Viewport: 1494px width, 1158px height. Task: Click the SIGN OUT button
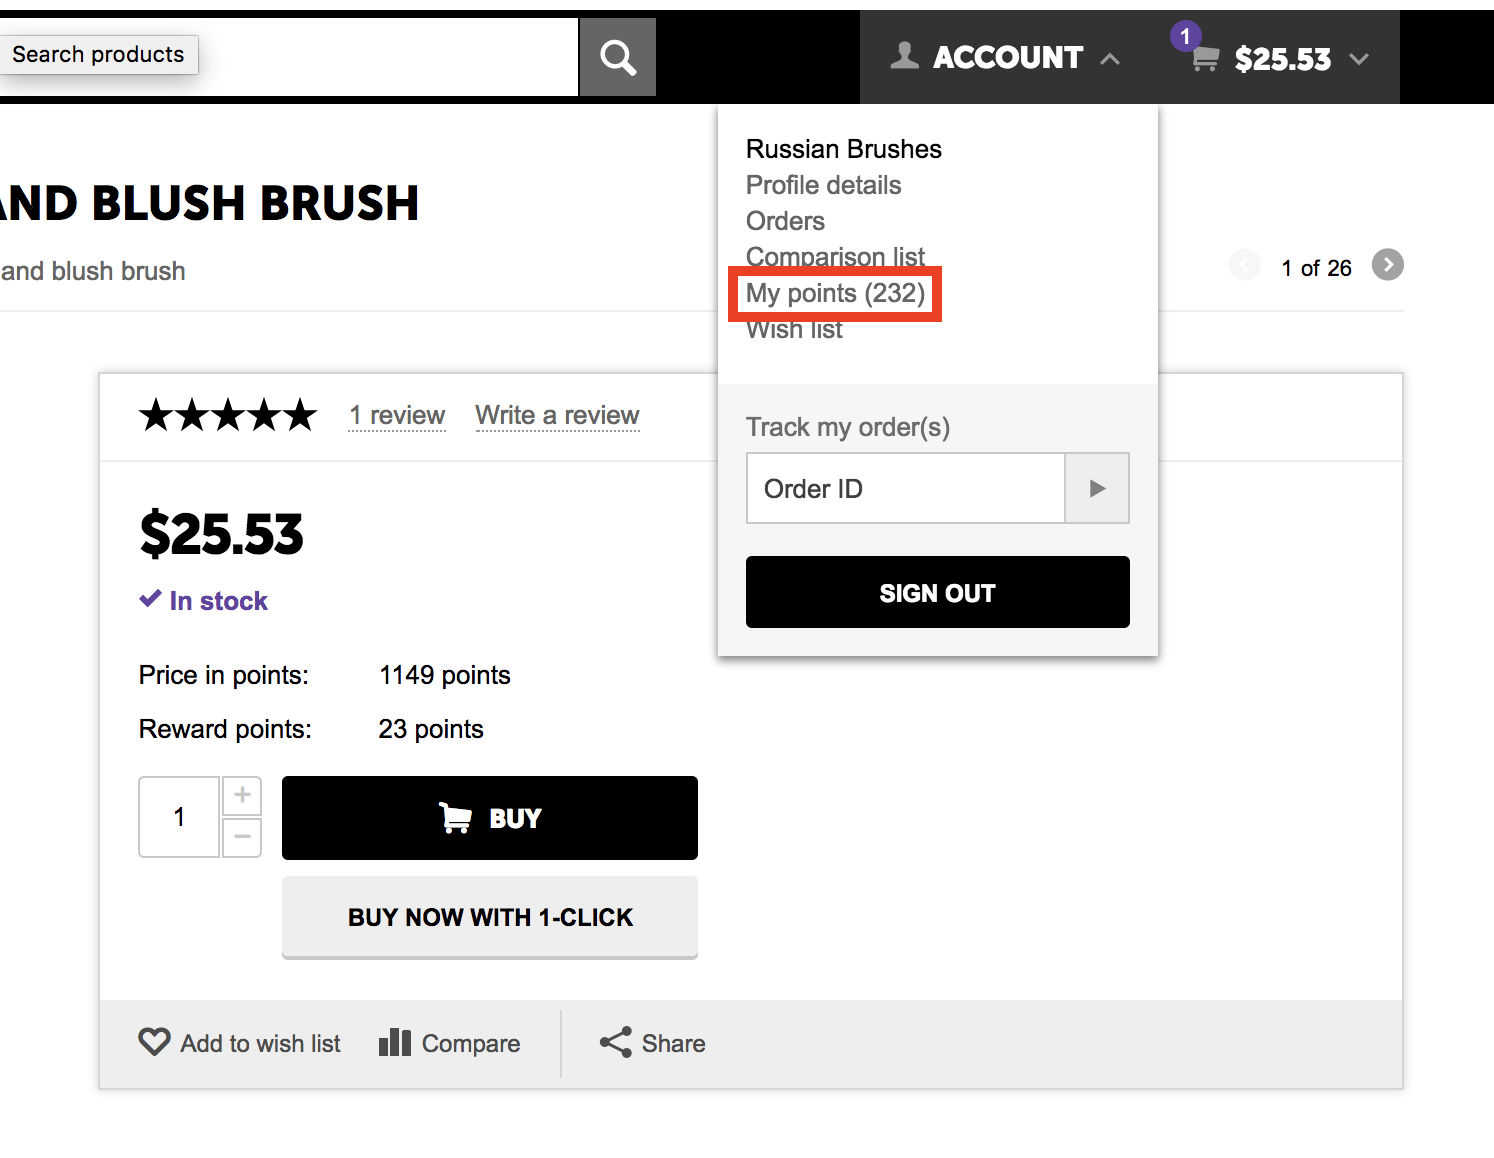click(x=937, y=592)
